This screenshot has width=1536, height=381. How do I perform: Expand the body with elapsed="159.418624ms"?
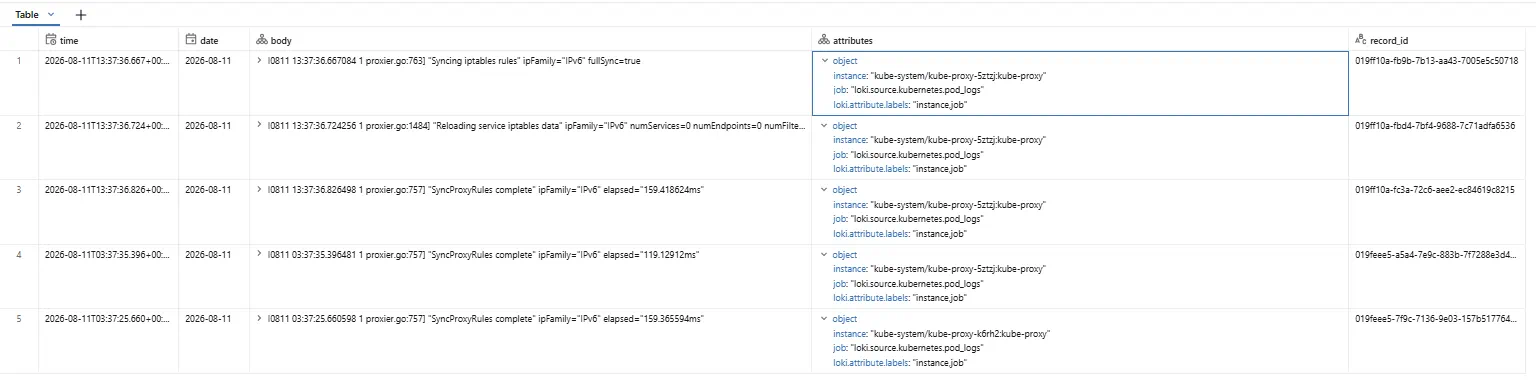260,190
